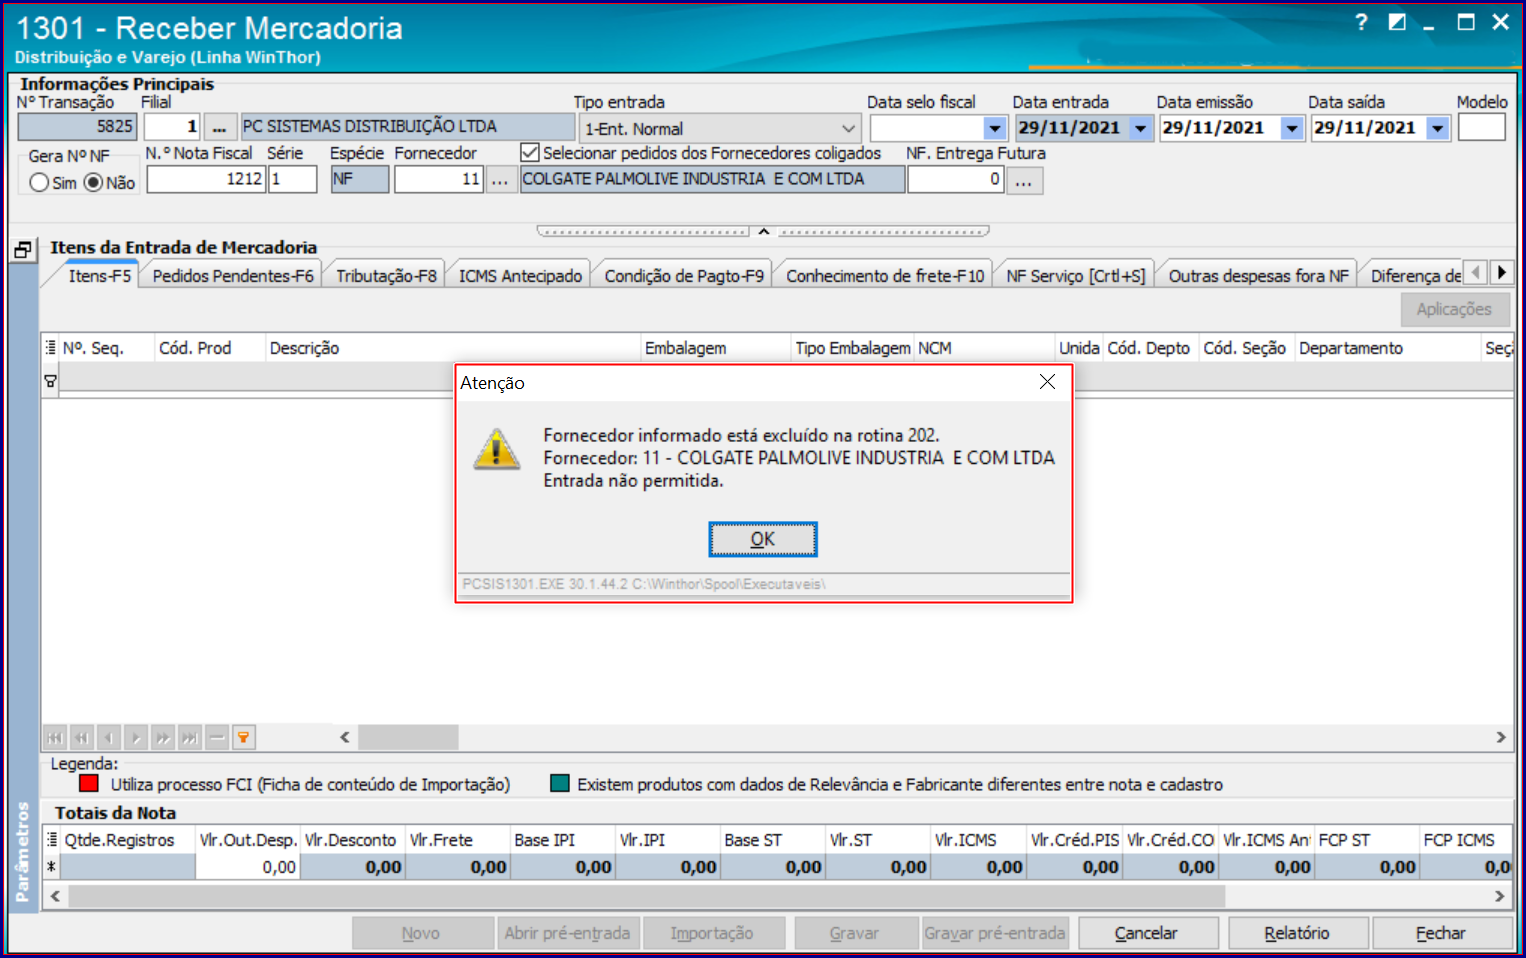Screen dimensions: 1526x958
Task: Click the totals grid column chooser icon
Action: [51, 840]
